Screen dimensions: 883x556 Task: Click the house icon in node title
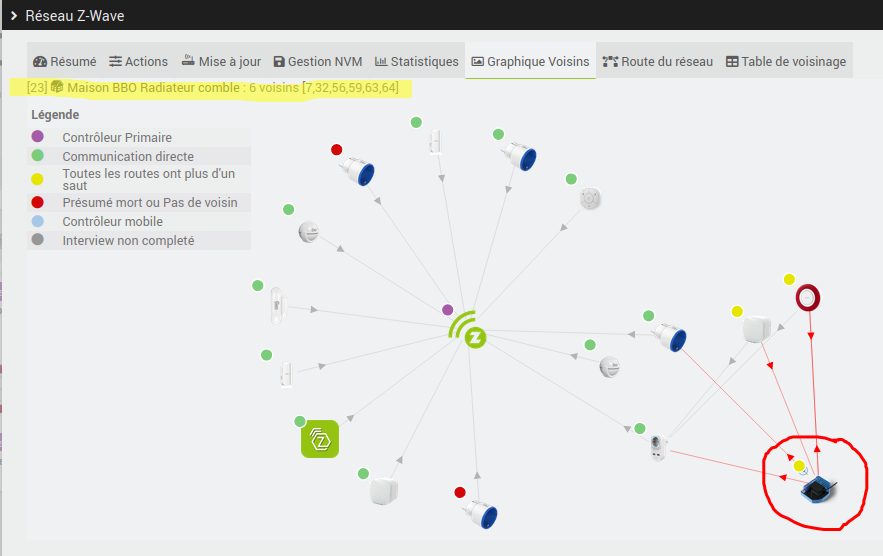pos(57,87)
